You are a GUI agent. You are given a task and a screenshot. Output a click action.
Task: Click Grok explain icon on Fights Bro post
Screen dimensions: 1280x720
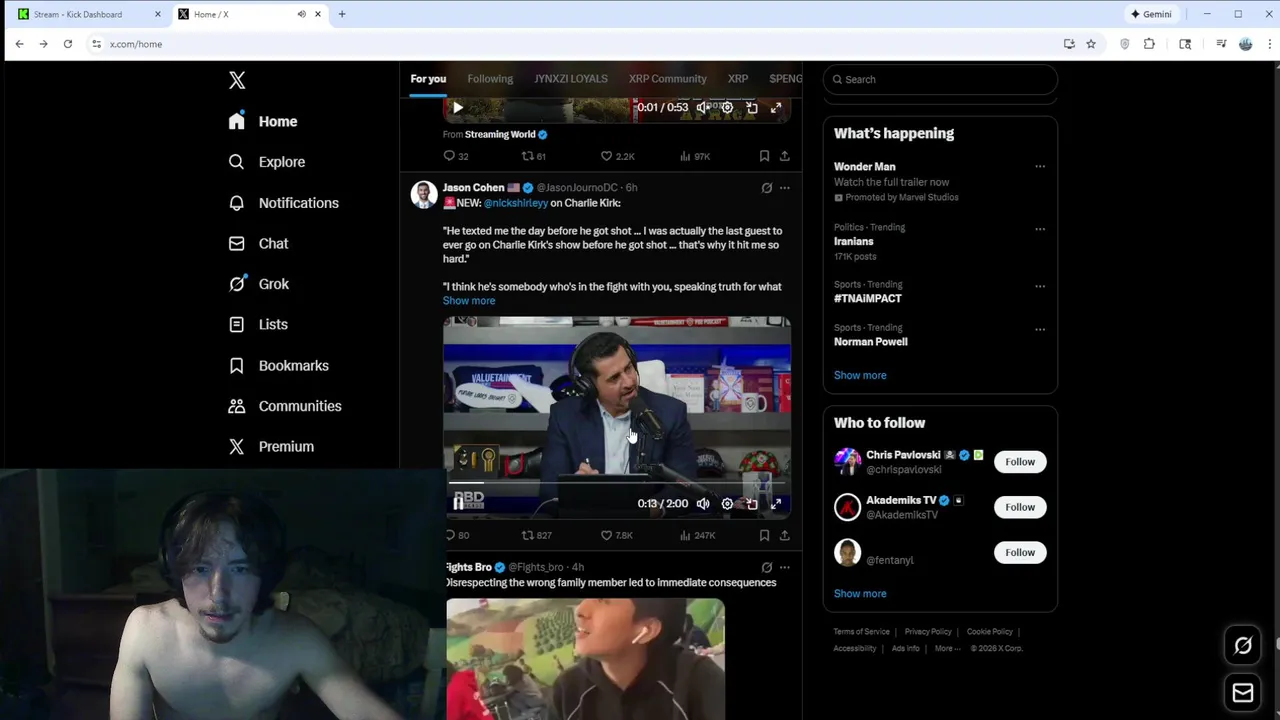pos(767,567)
